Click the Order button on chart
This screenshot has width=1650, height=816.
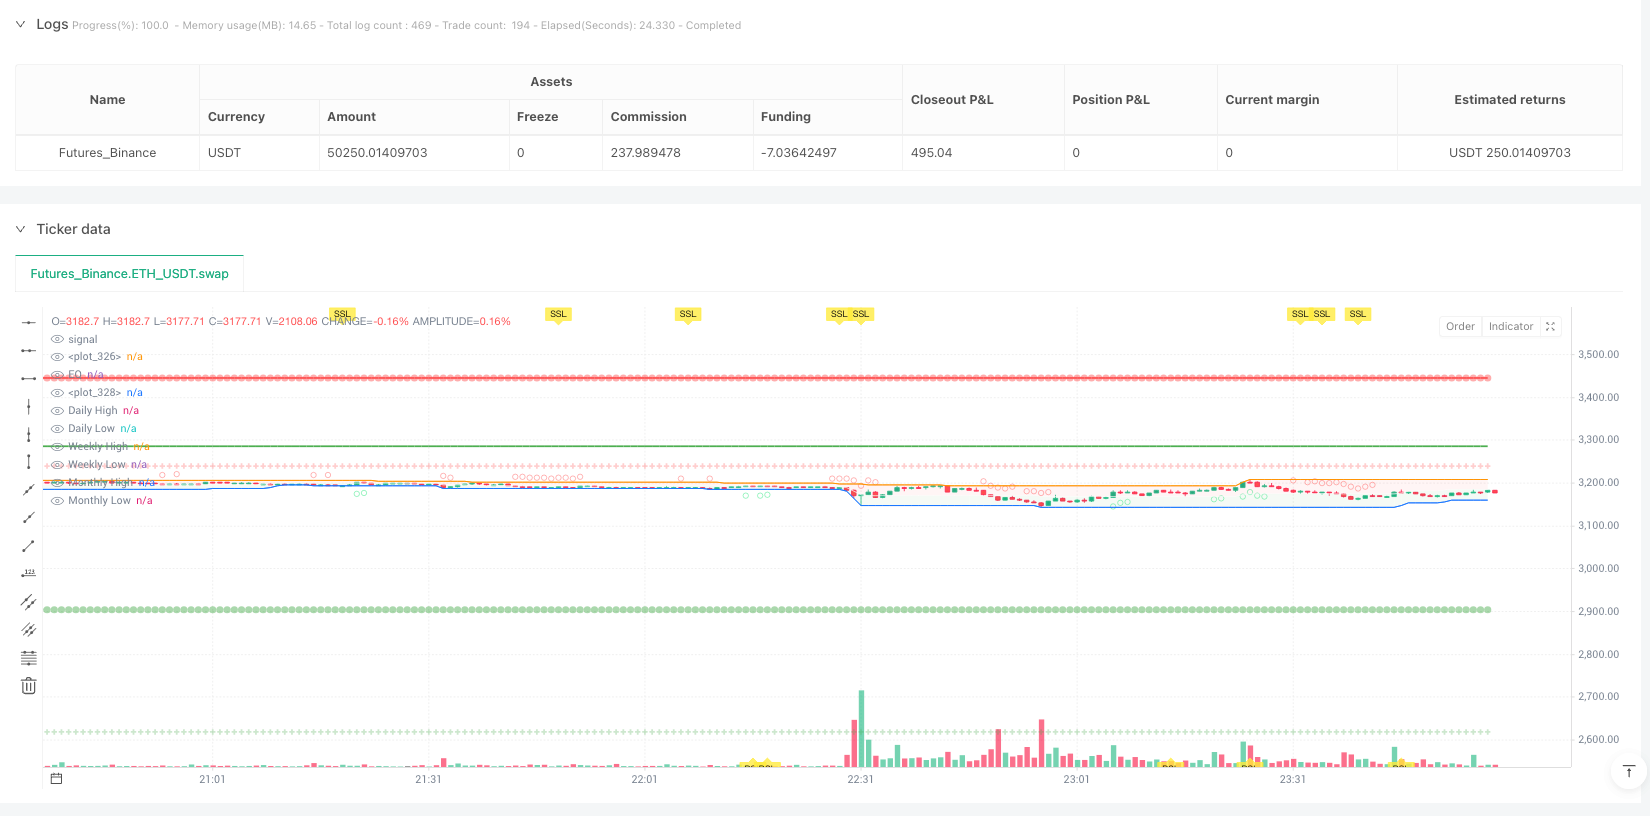(x=1460, y=327)
